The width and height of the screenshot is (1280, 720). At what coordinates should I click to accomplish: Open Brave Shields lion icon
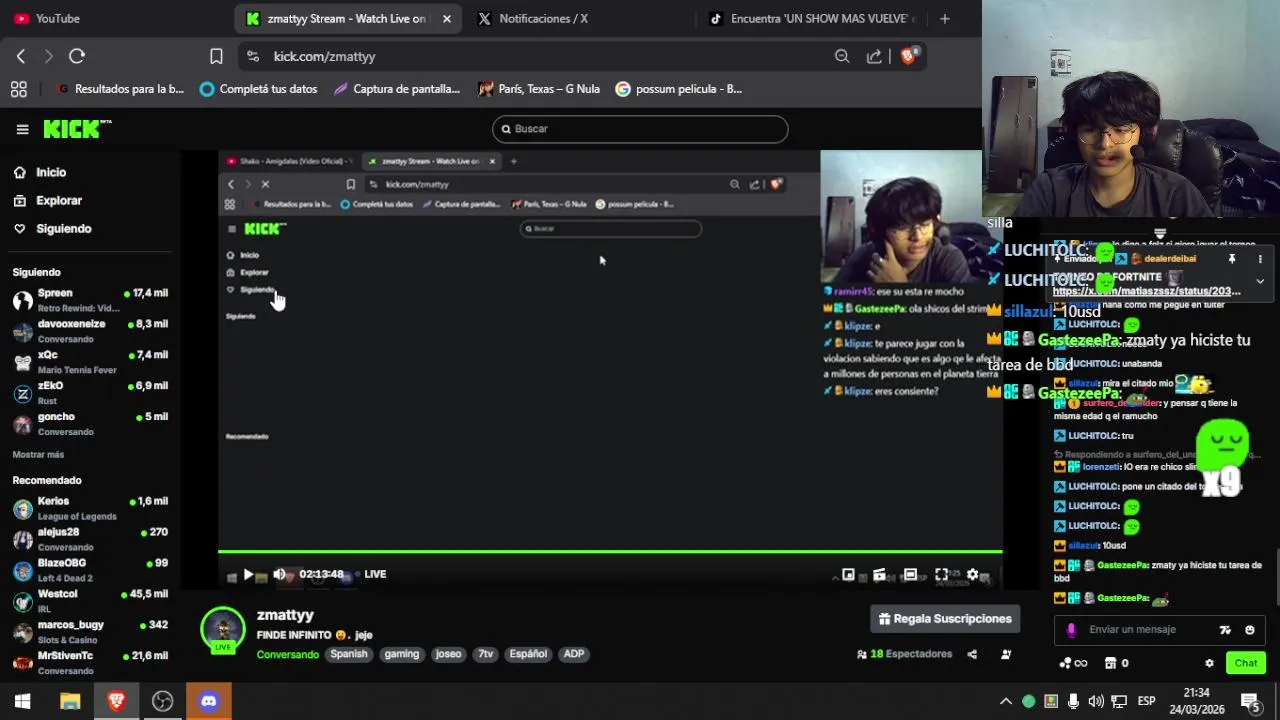[908, 56]
